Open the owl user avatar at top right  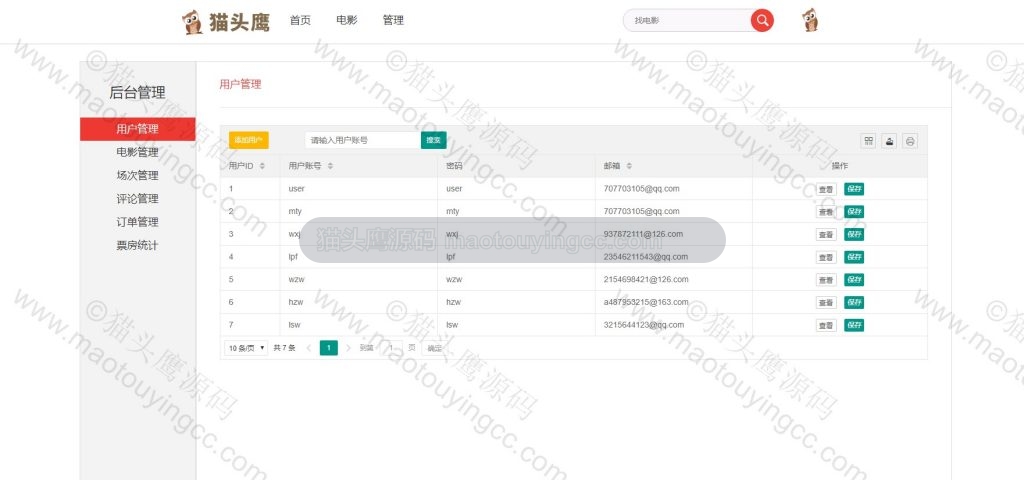(810, 20)
